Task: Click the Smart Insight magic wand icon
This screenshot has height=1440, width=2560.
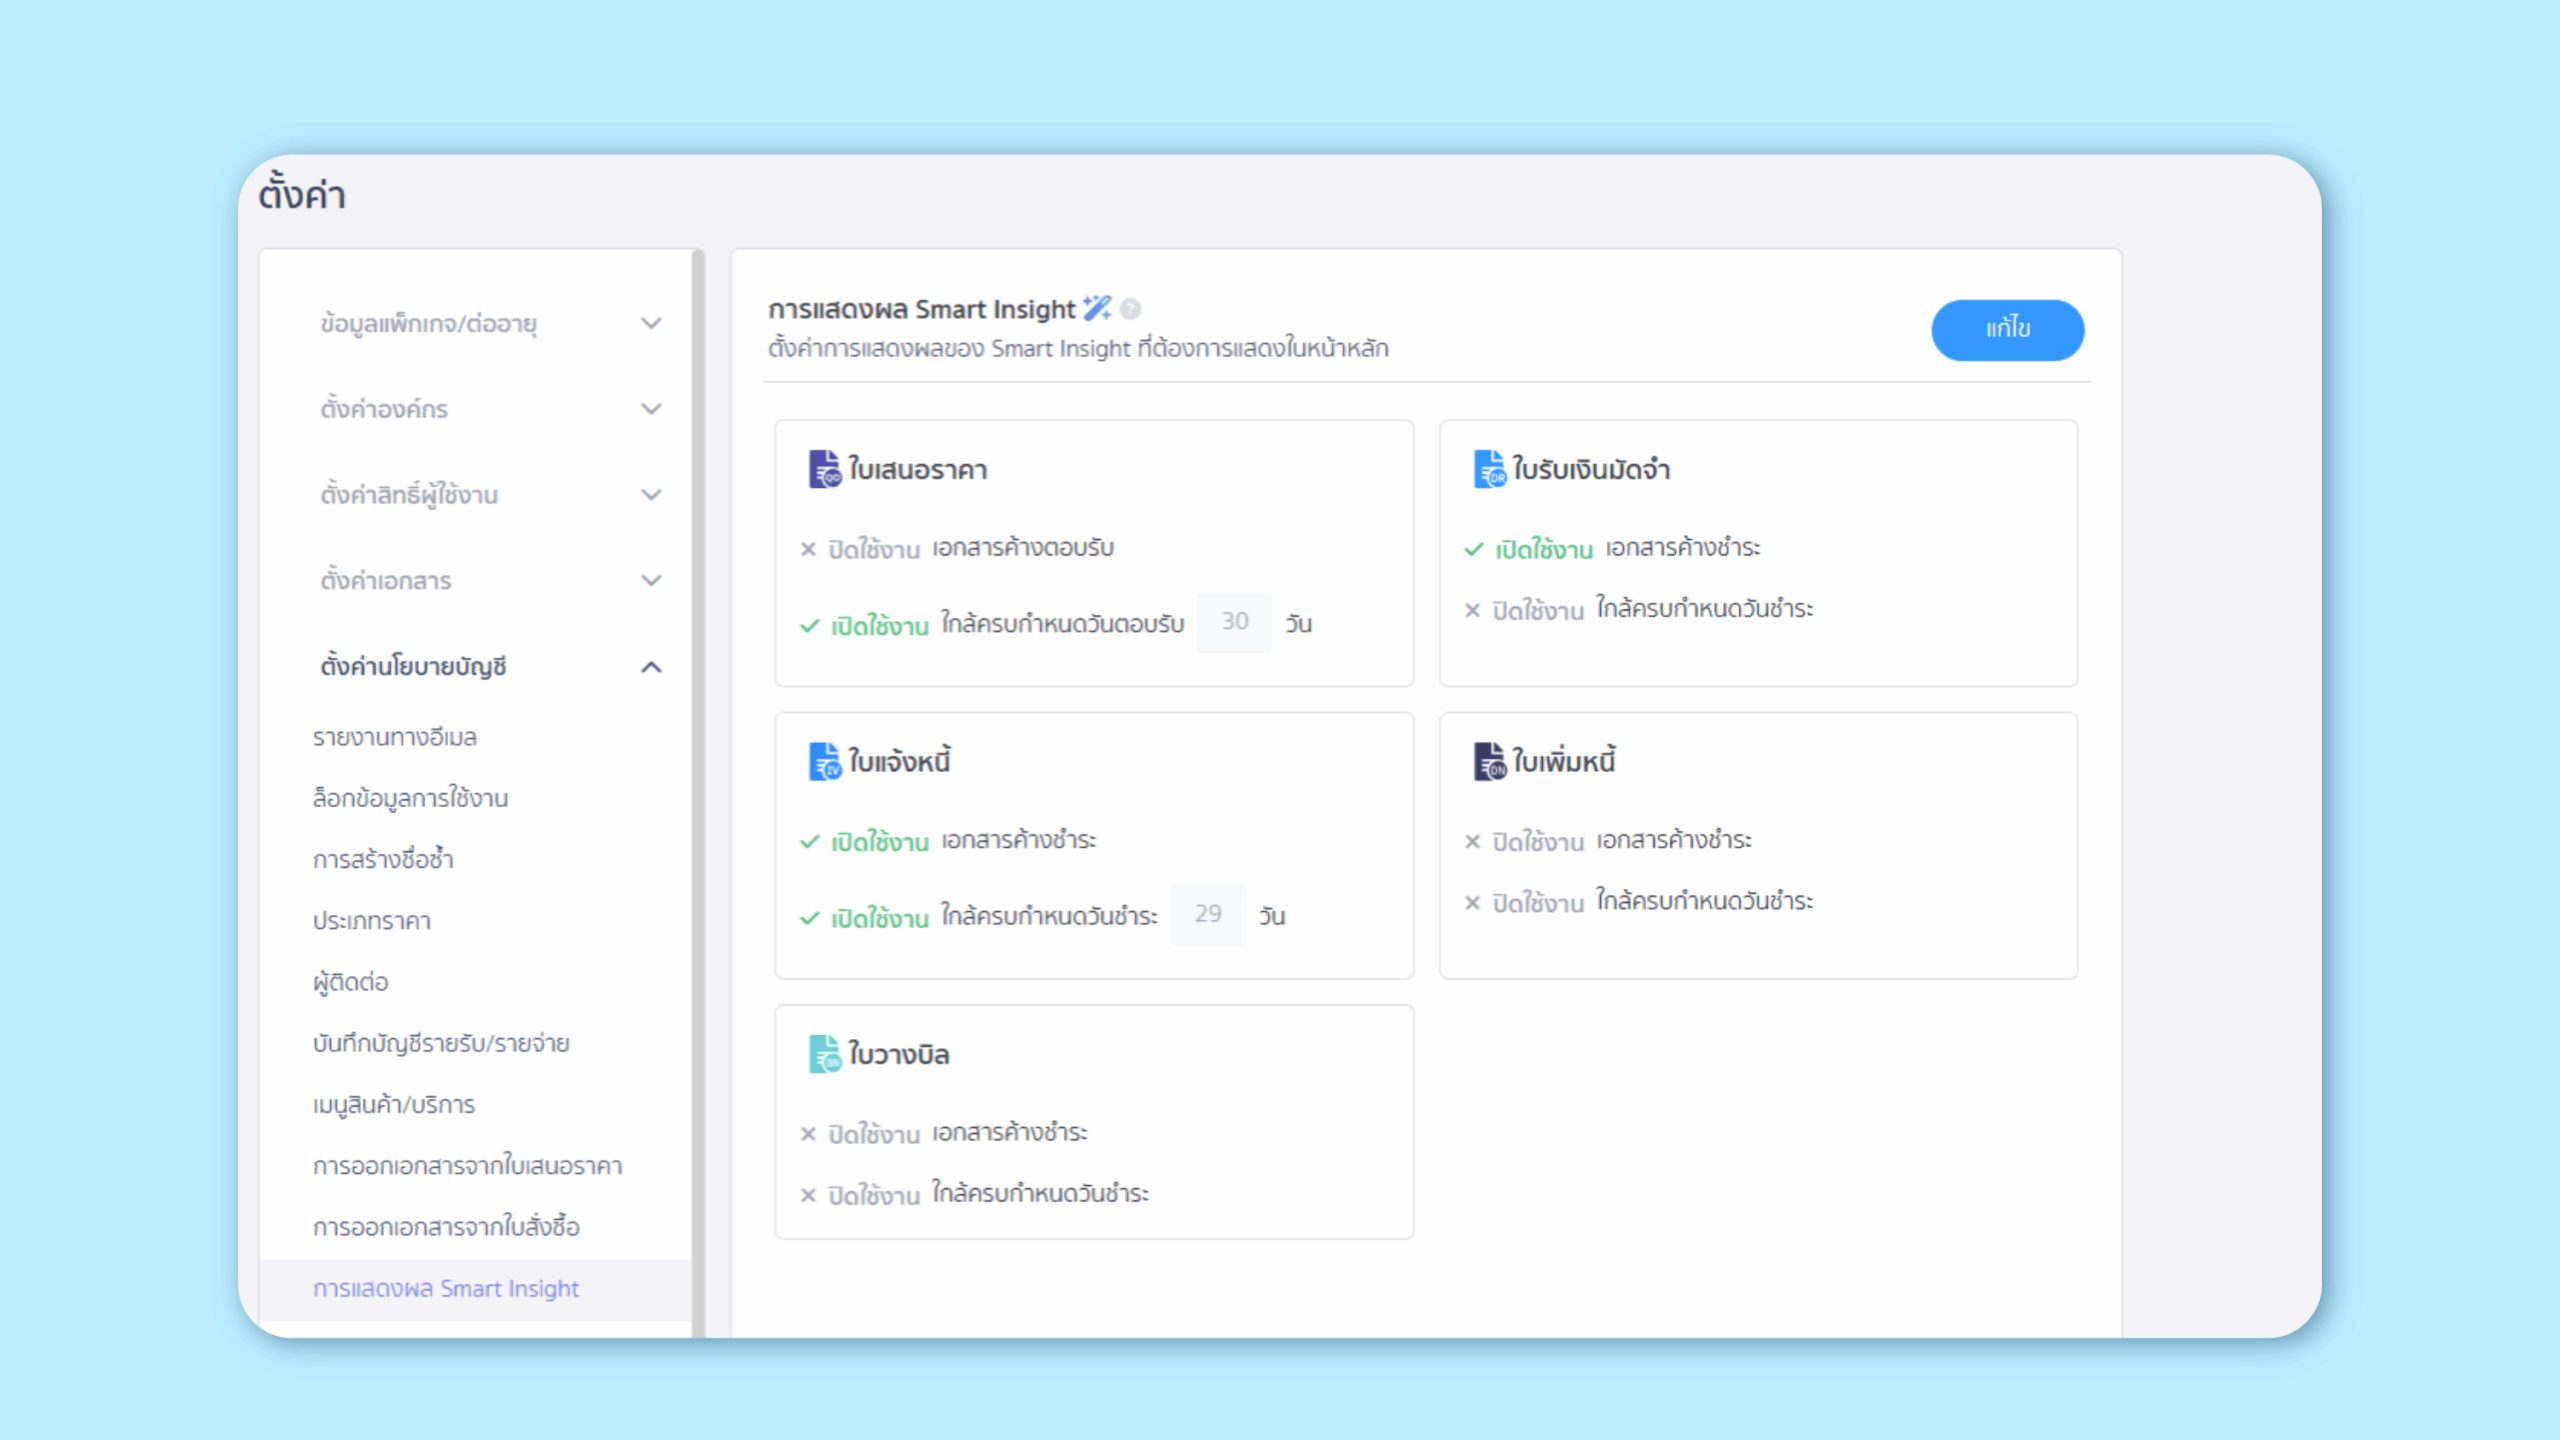Action: 1097,308
